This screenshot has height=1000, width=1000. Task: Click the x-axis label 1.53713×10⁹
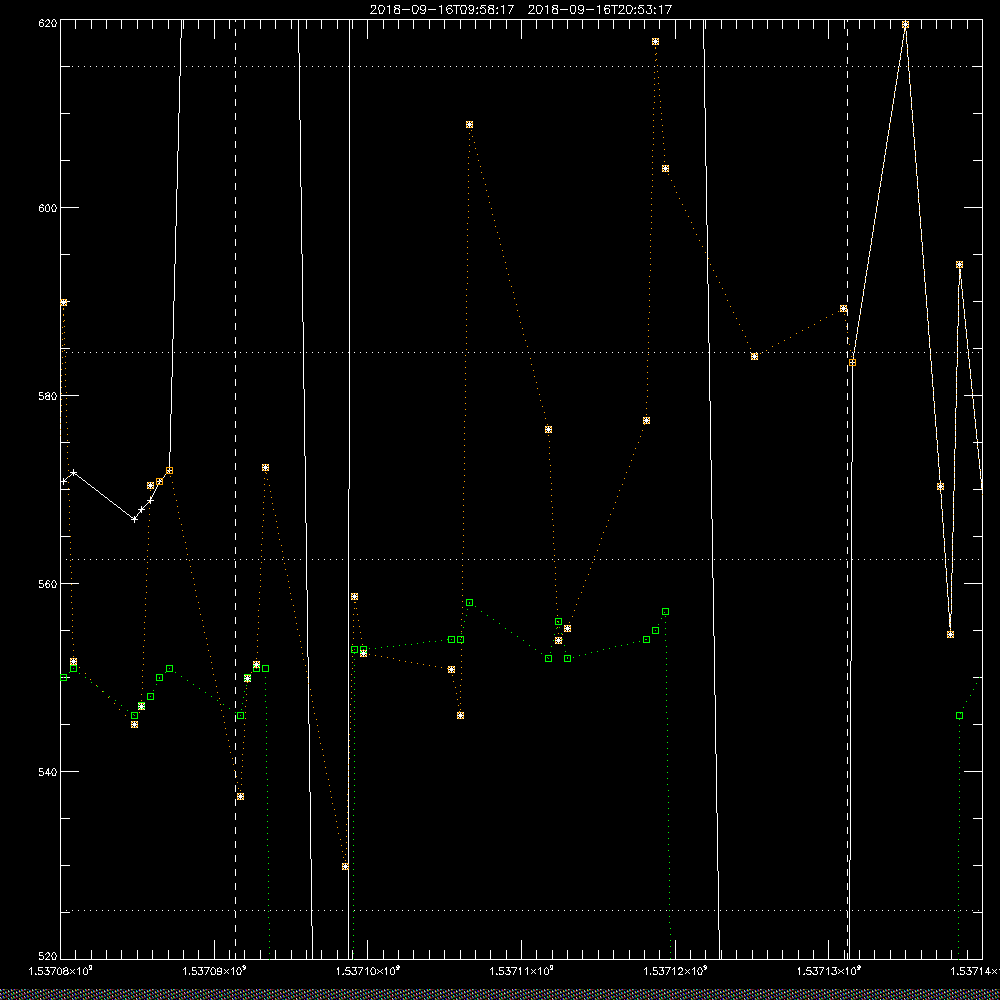[x=829, y=971]
